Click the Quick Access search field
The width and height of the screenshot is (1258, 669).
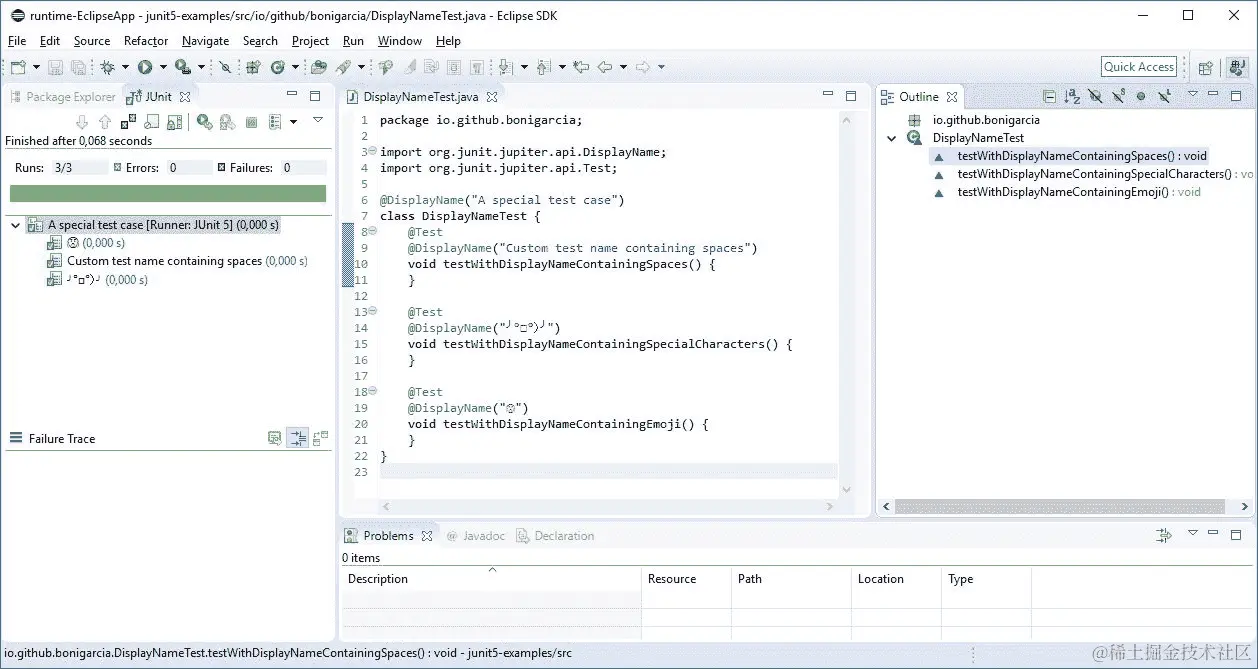point(1139,67)
